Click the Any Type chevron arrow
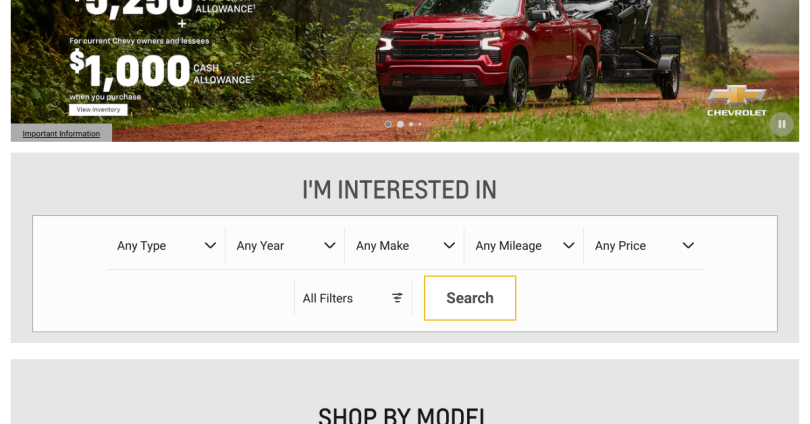Screen dimensions: 810x424 (x=210, y=246)
